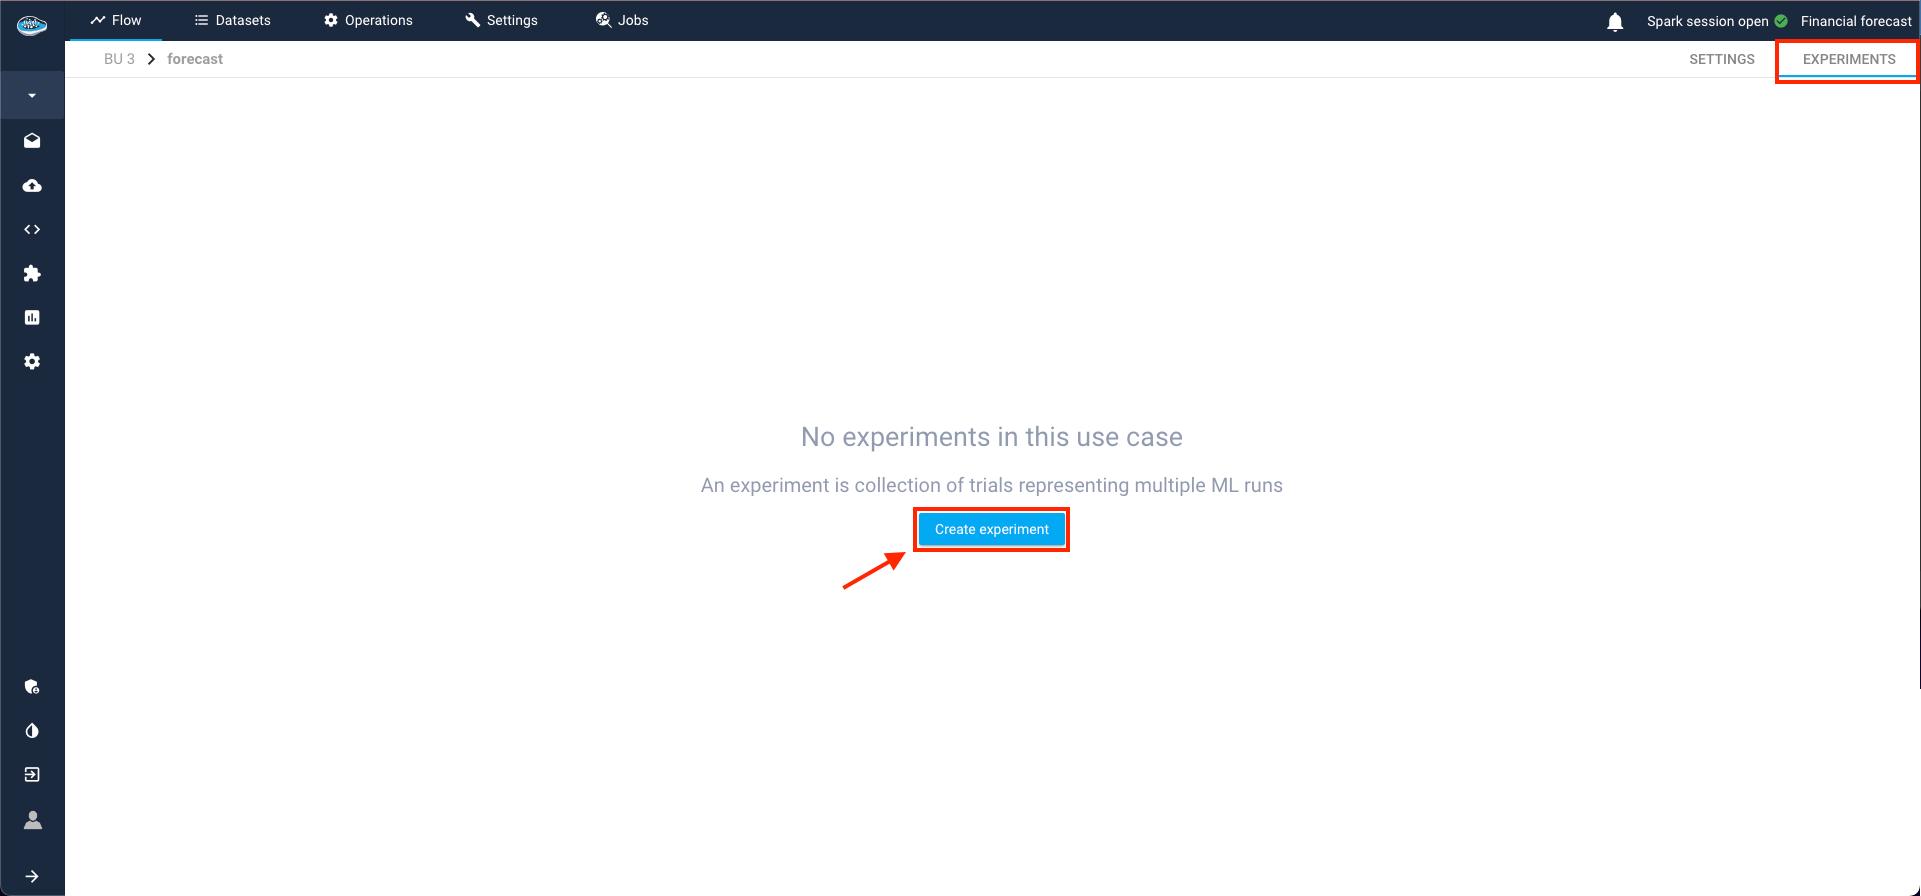This screenshot has height=896, width=1921.
Task: Switch to the SETTINGS tab
Action: click(1721, 59)
